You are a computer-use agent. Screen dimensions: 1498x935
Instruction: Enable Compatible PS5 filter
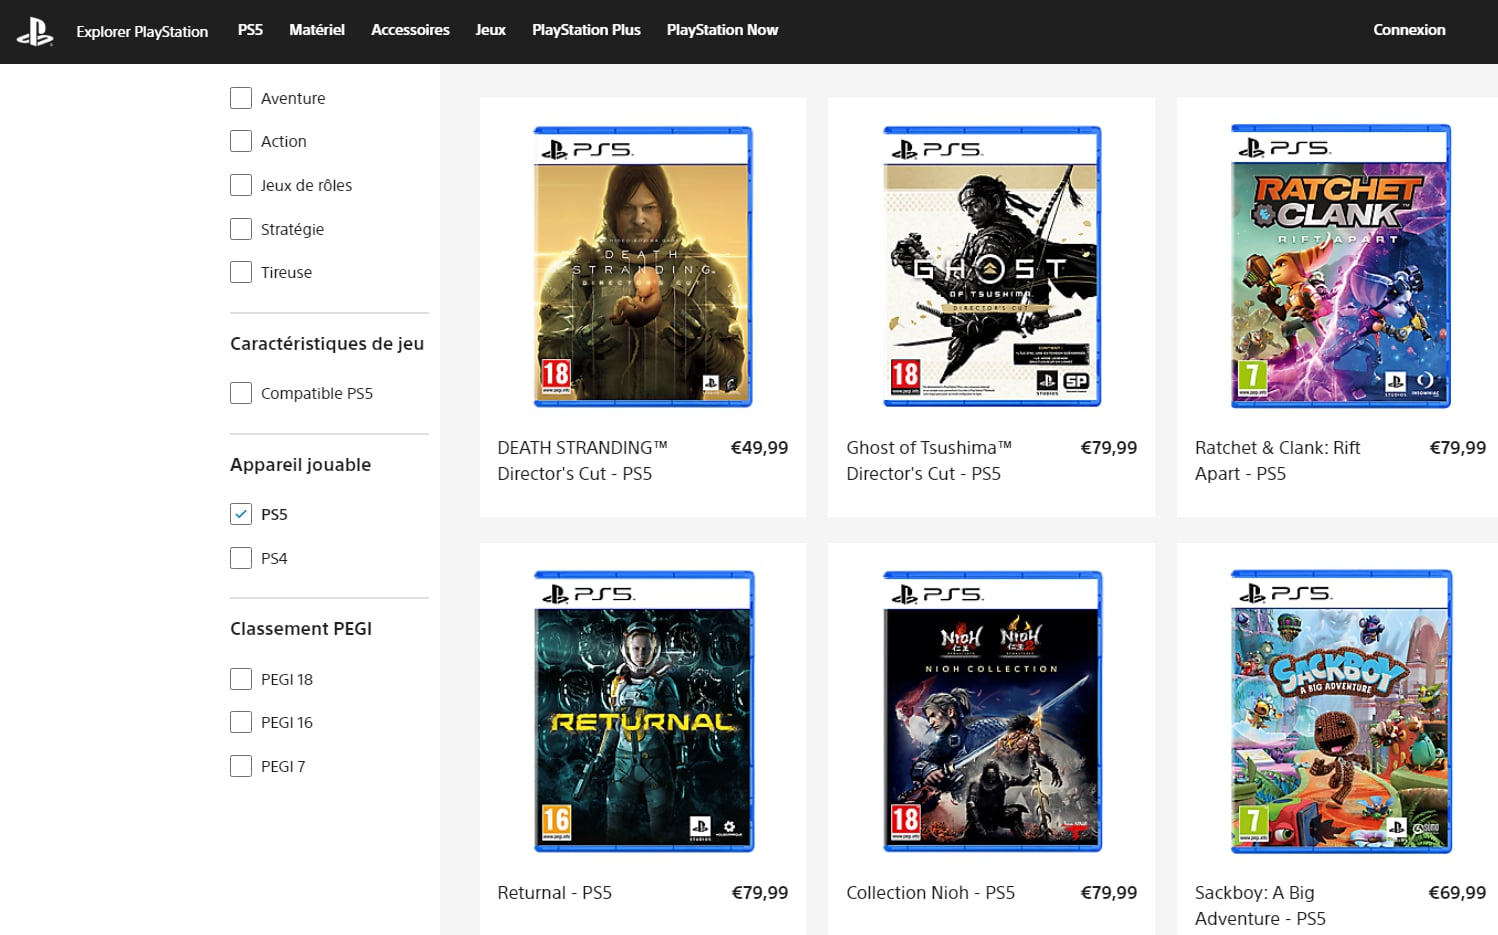(241, 393)
